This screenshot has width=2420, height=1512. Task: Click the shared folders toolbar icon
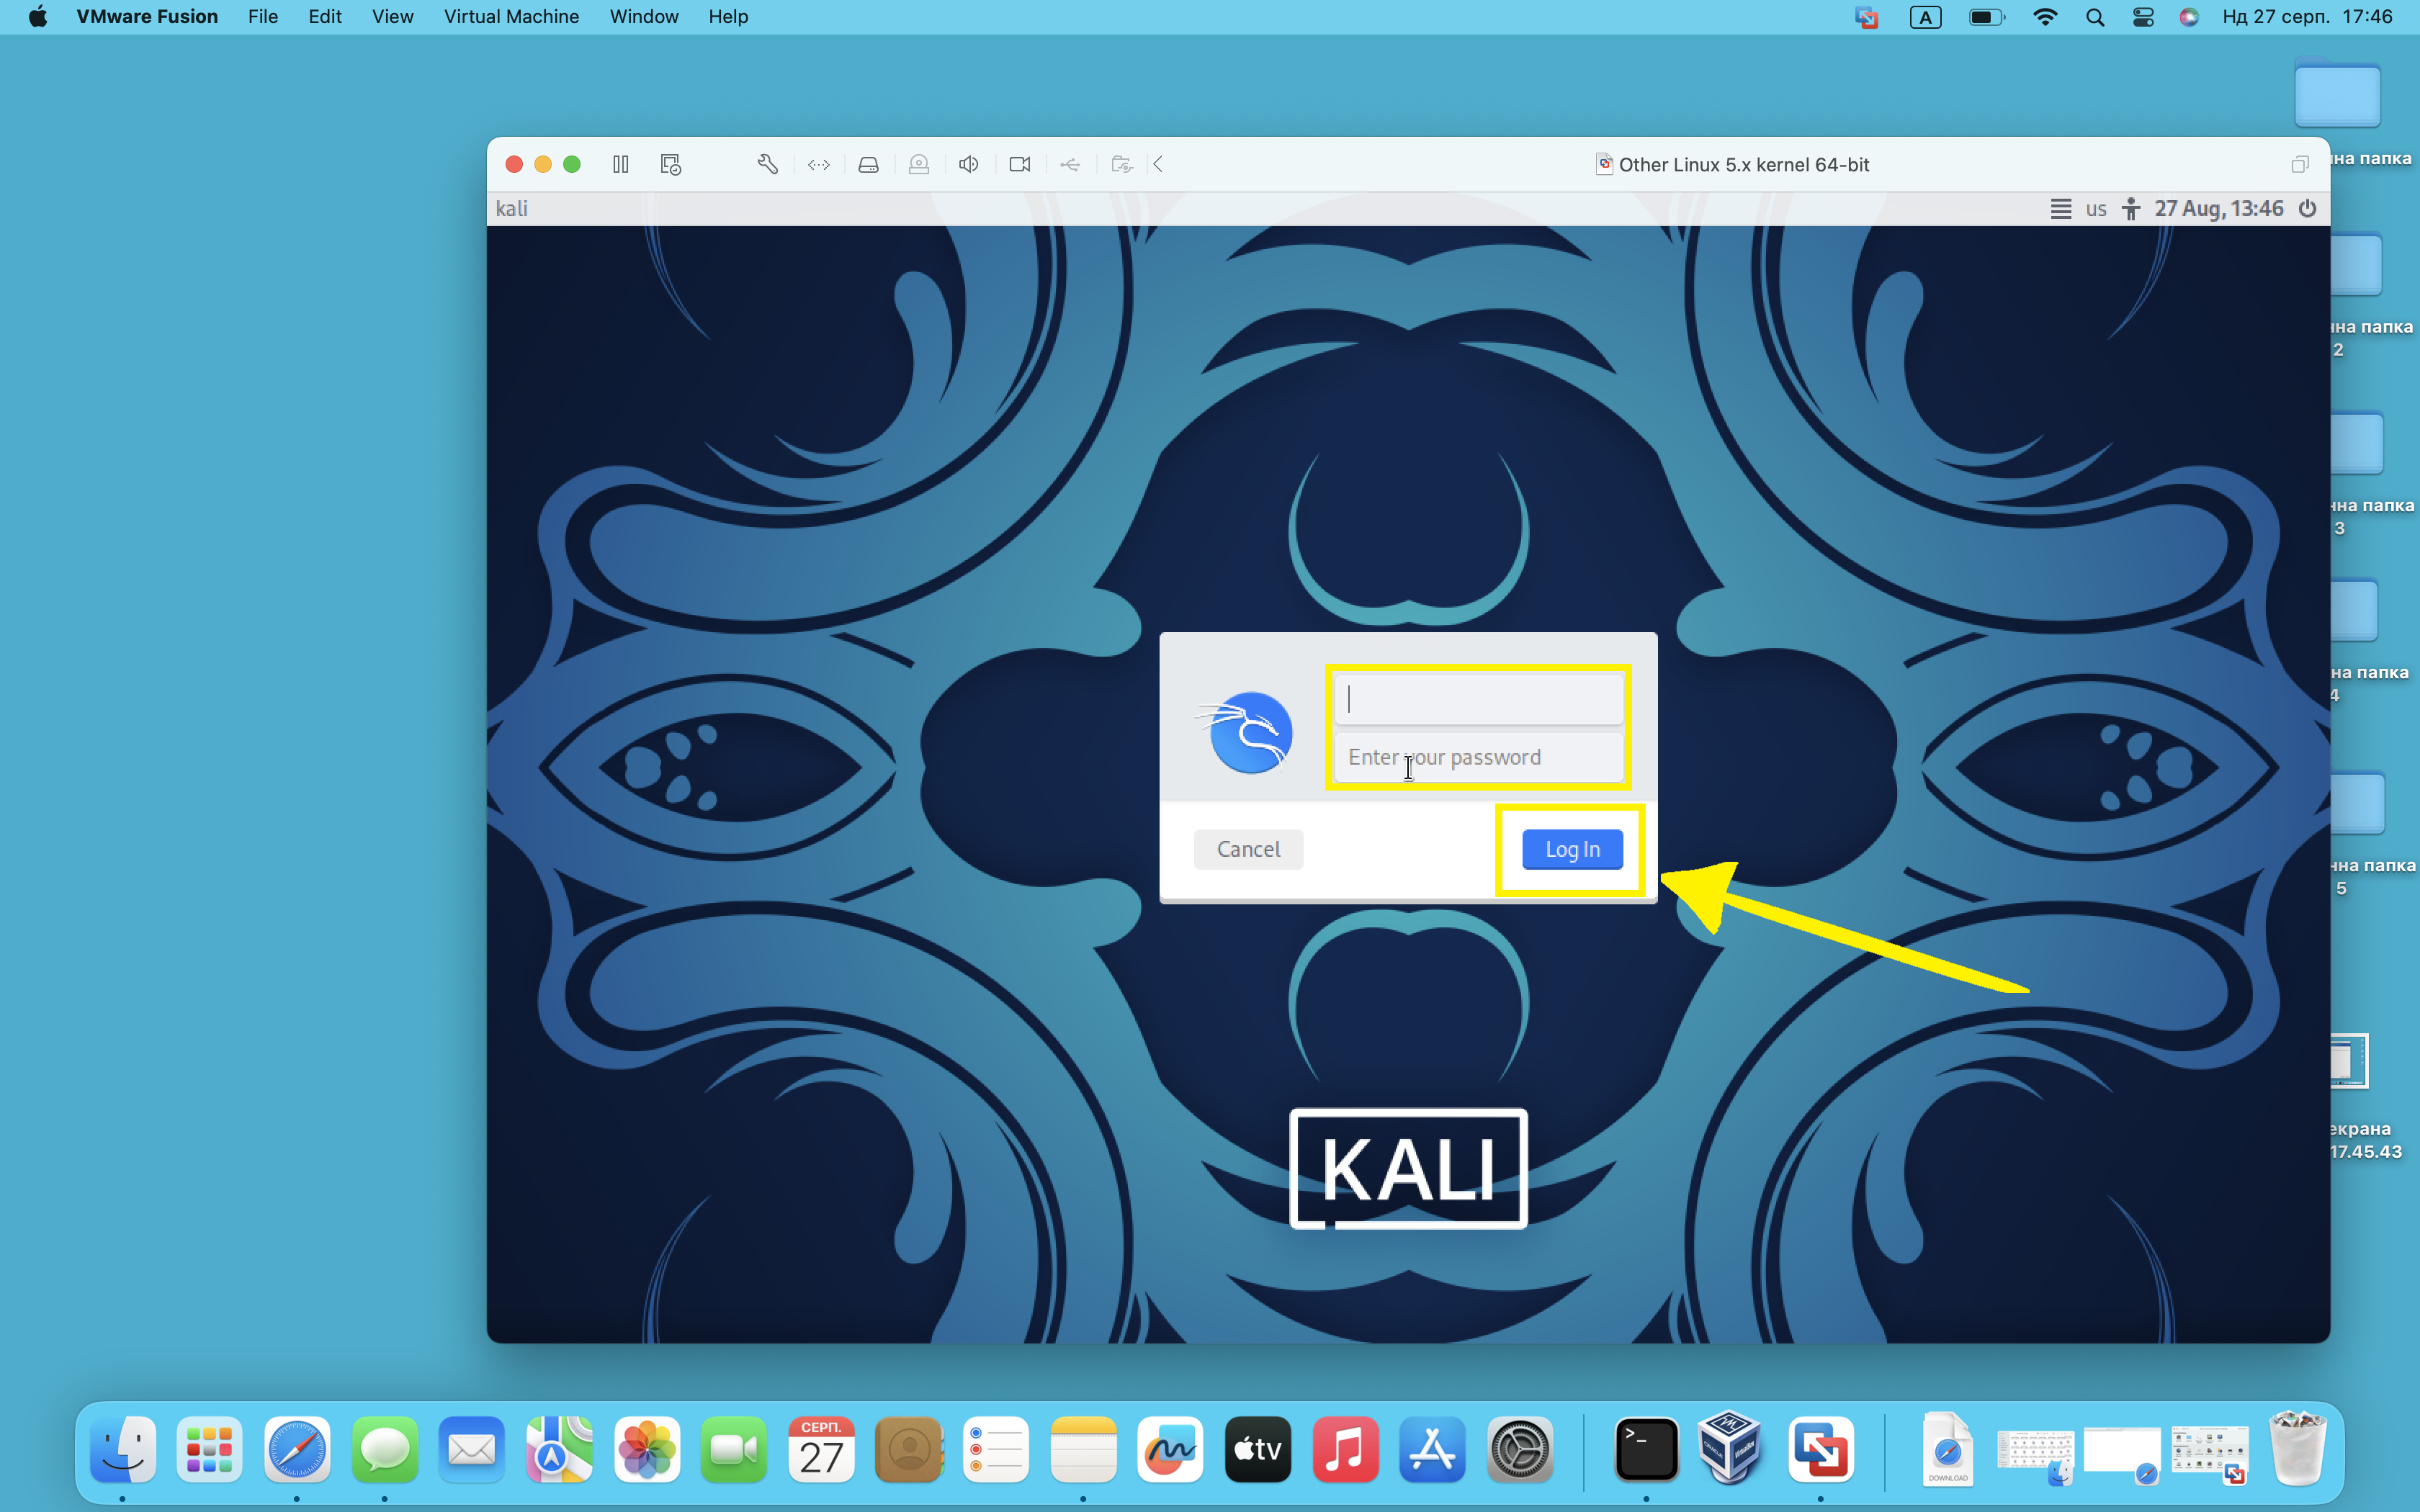[x=1122, y=164]
